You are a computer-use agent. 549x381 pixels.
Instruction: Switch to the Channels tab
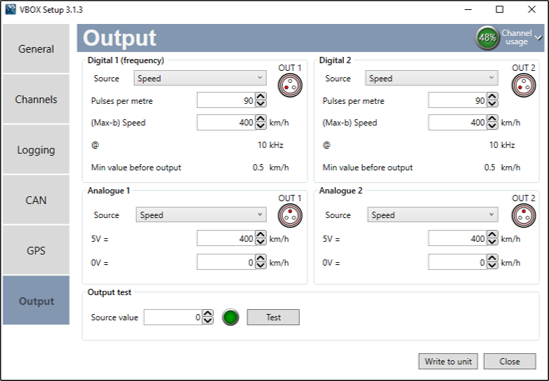click(36, 99)
